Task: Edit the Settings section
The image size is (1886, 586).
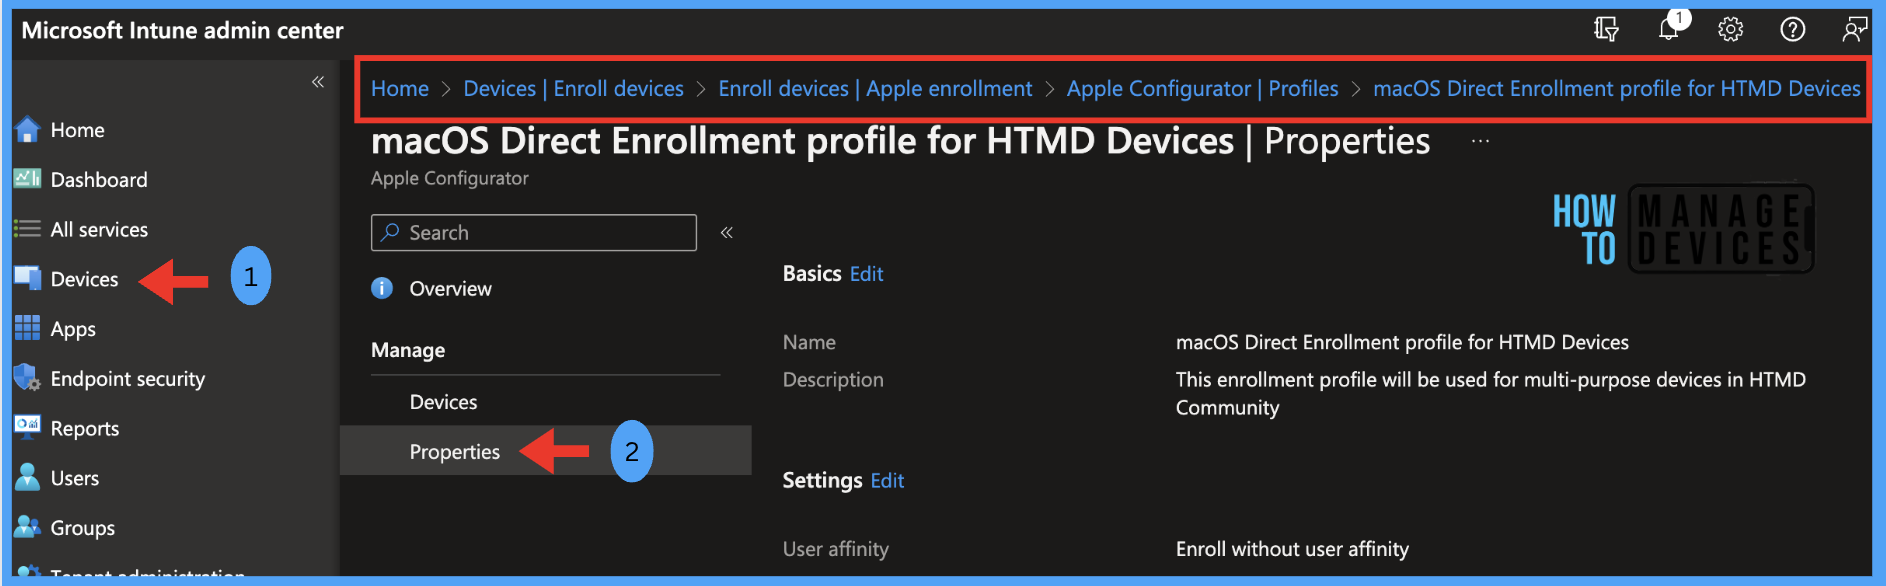Action: [887, 481]
